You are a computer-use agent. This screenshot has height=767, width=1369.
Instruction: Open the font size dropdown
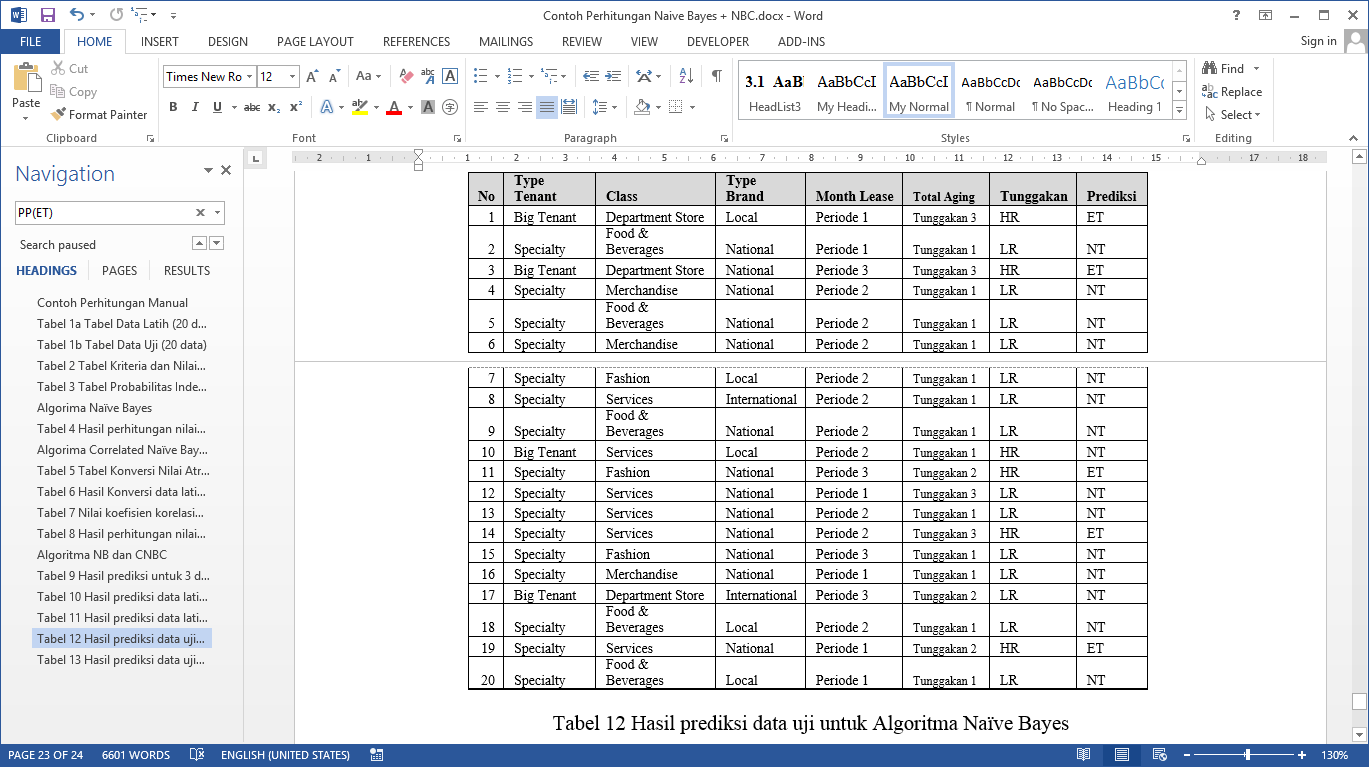click(292, 77)
